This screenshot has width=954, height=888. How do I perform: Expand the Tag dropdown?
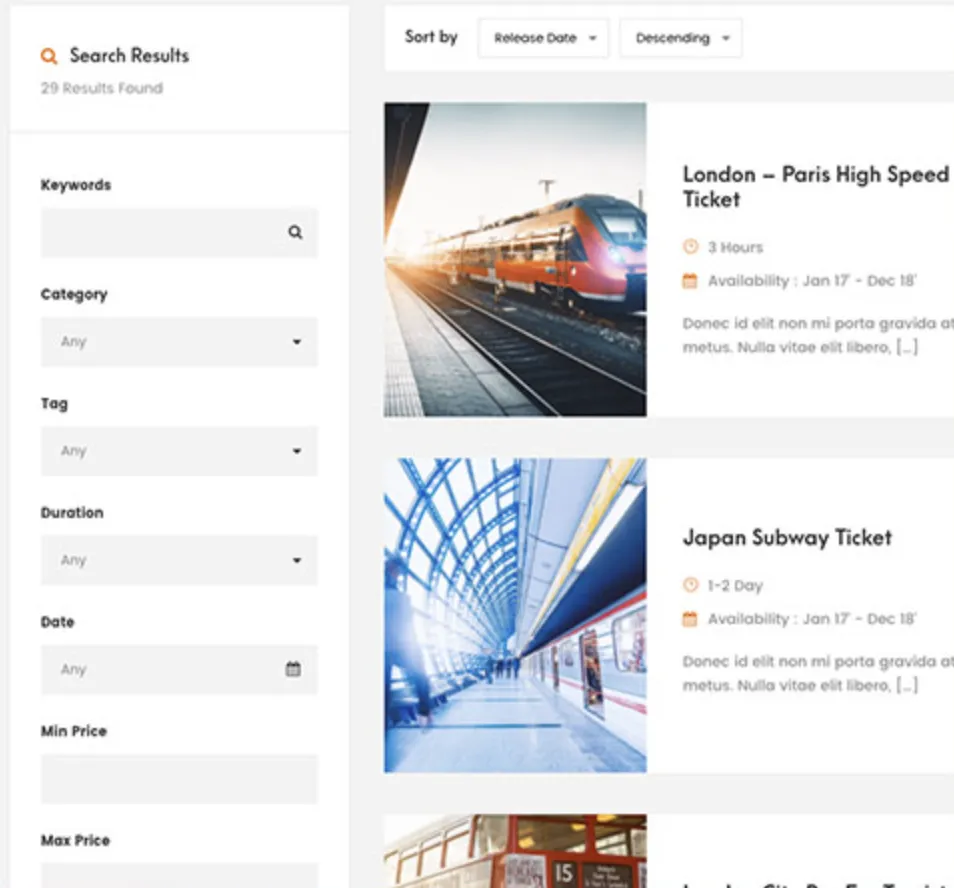point(179,451)
